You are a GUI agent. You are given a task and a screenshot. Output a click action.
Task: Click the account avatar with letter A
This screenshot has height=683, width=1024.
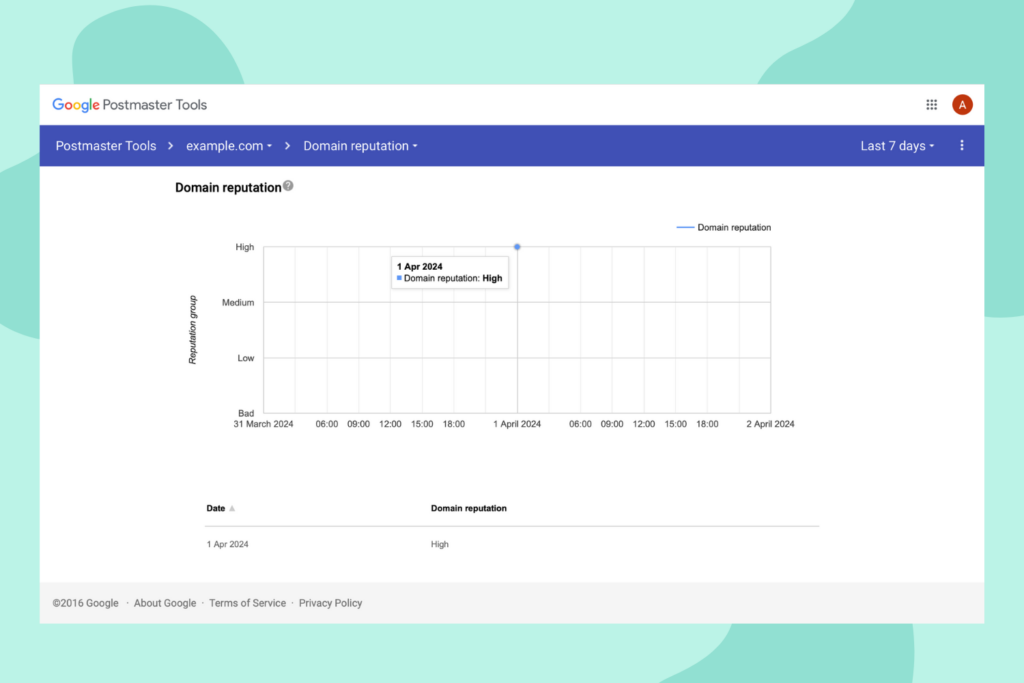pos(962,105)
